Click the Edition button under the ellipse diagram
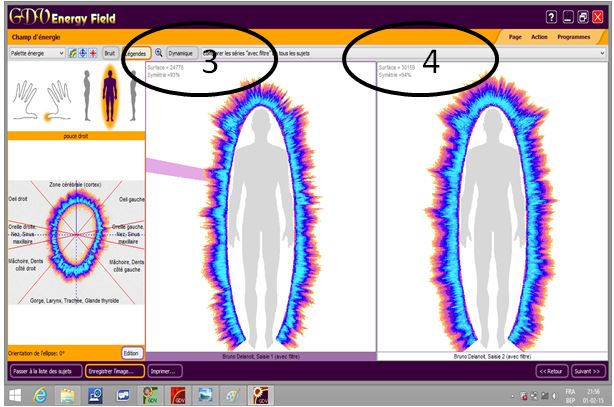This screenshot has height=407, width=614. tap(131, 352)
